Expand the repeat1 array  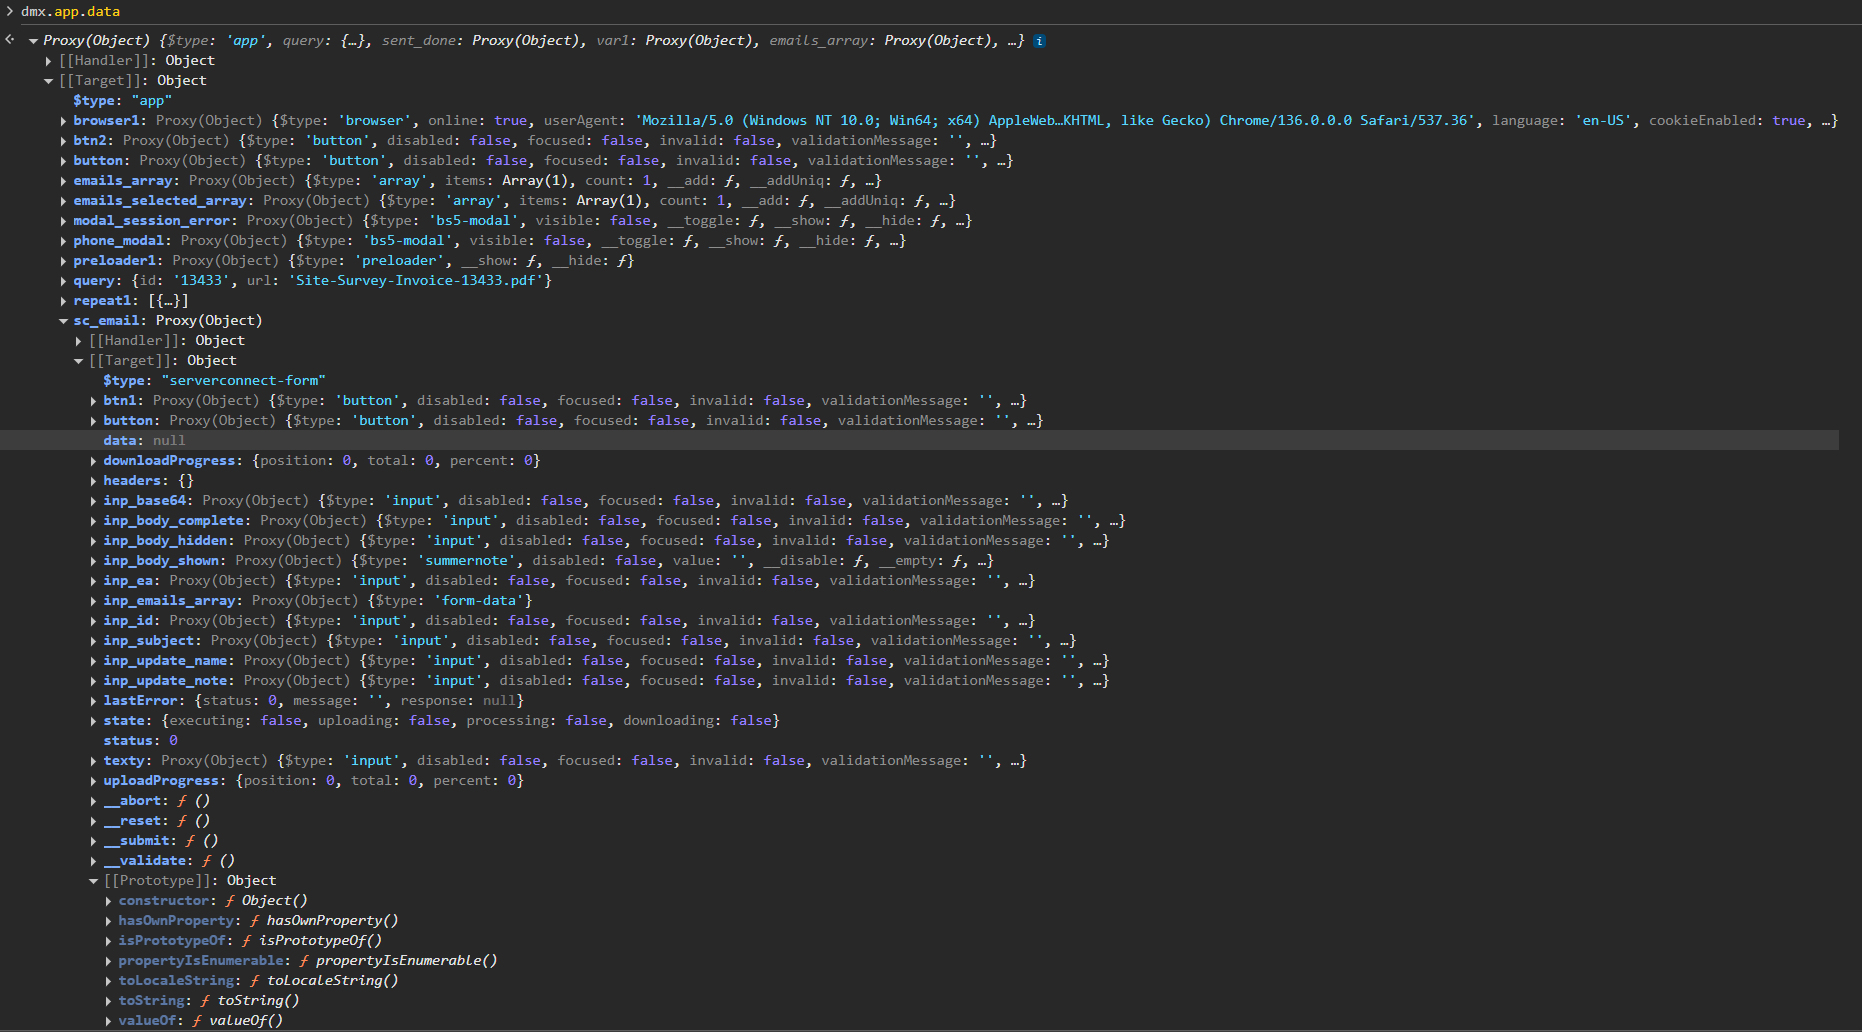[63, 301]
